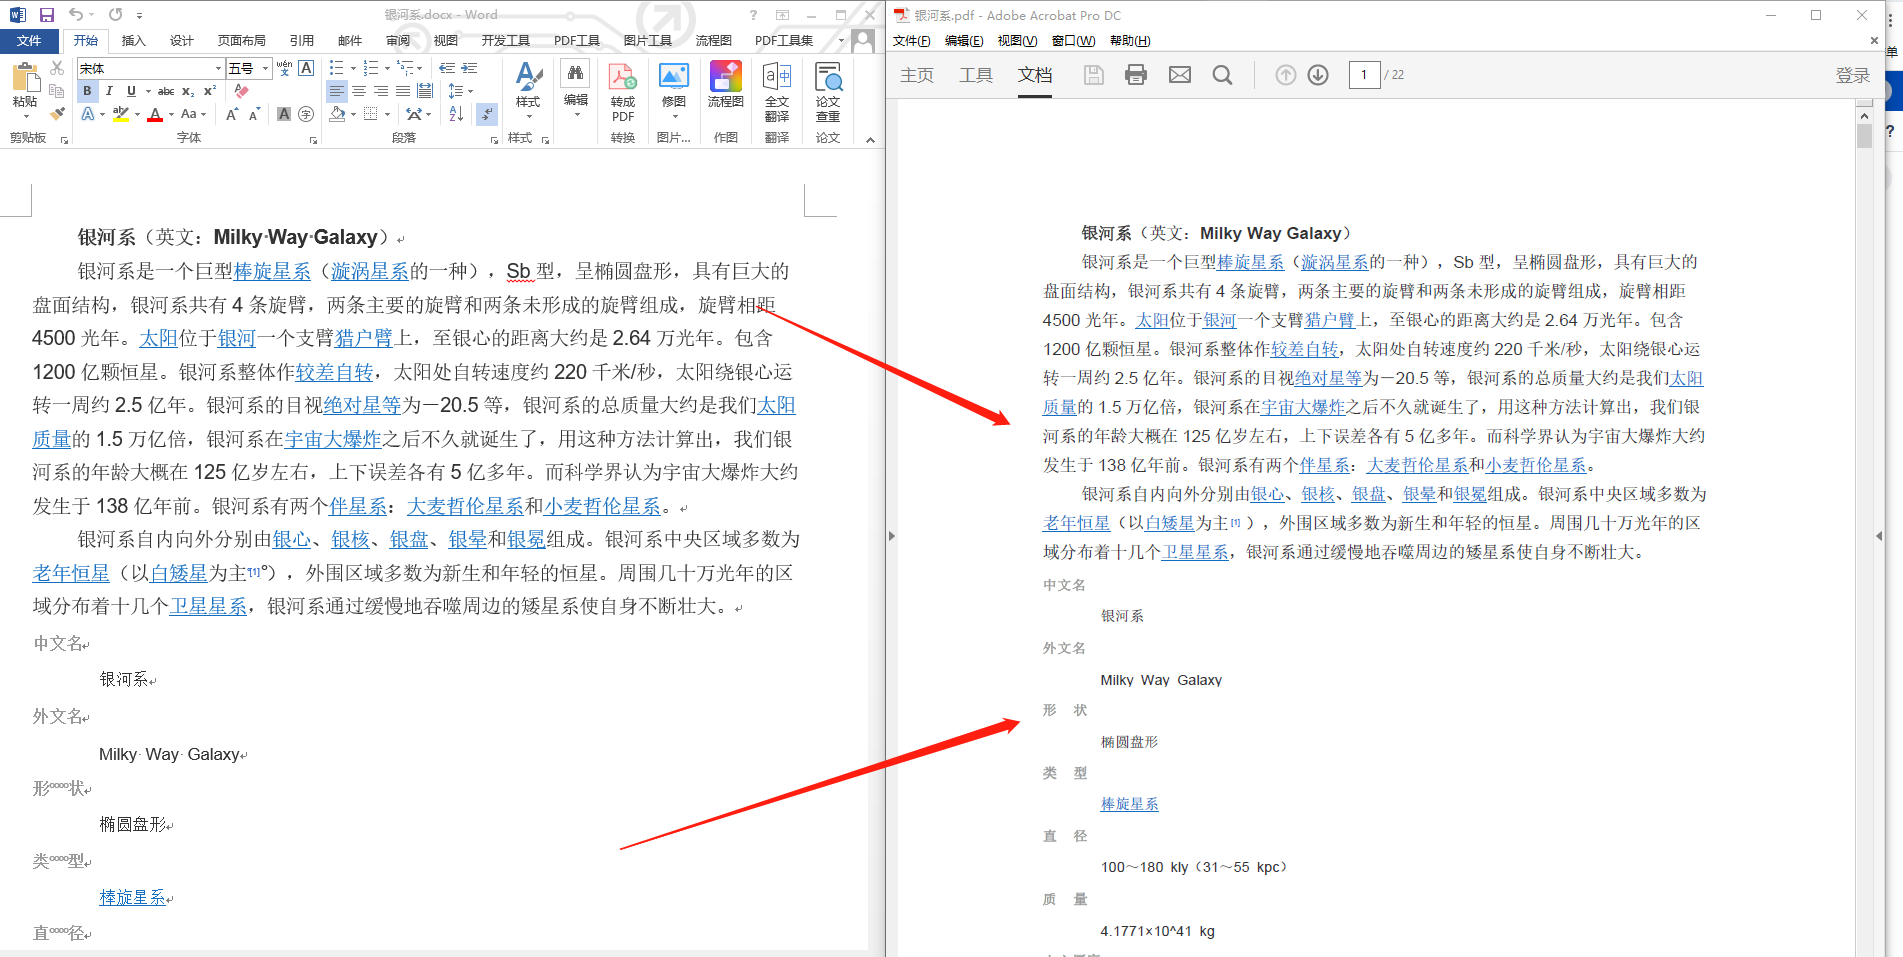Switch to the 插入 ribbon tab
This screenshot has height=957, width=1903.
tap(133, 41)
